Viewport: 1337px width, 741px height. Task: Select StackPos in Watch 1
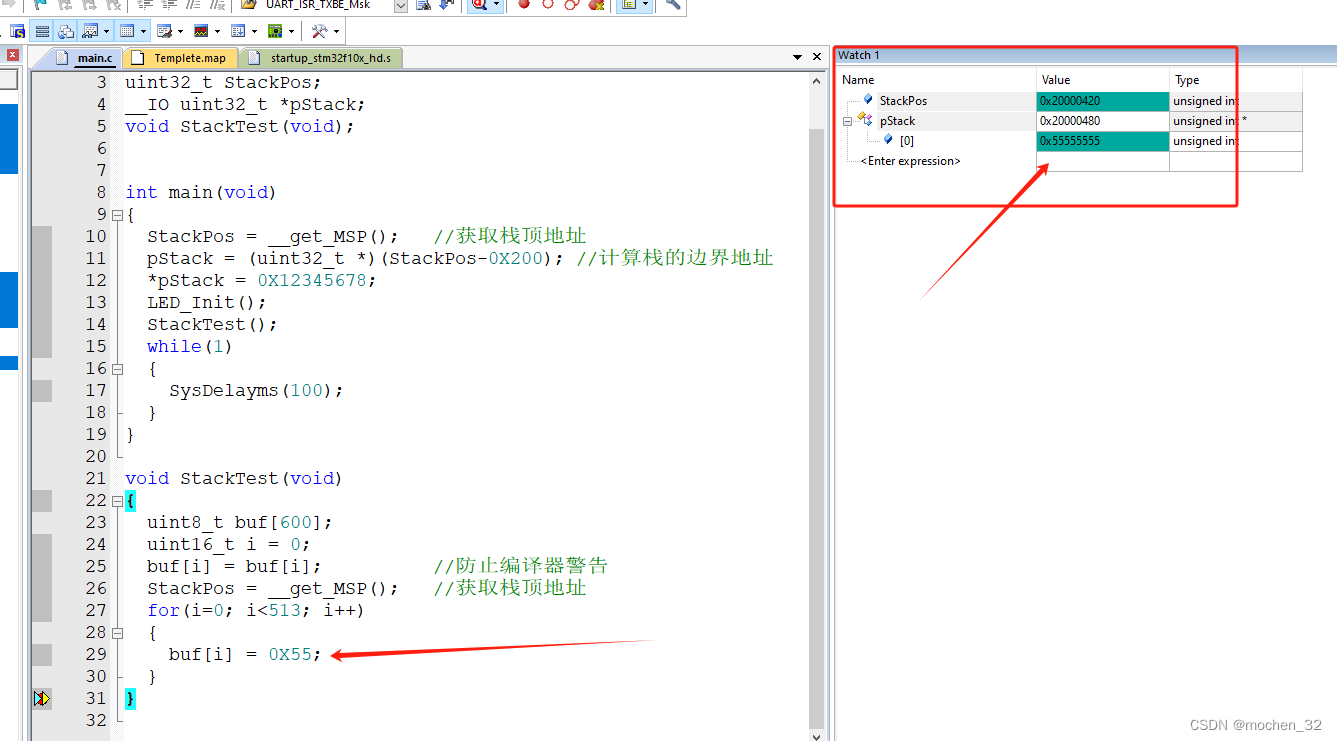(902, 101)
